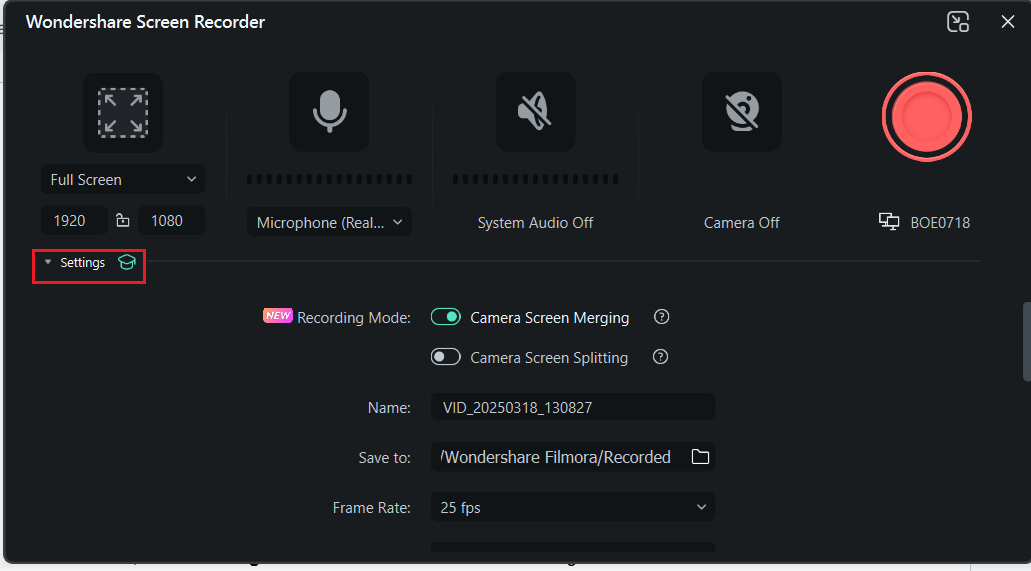The width and height of the screenshot is (1031, 571).
Task: Click the aspect ratio lock icon
Action: click(x=122, y=220)
